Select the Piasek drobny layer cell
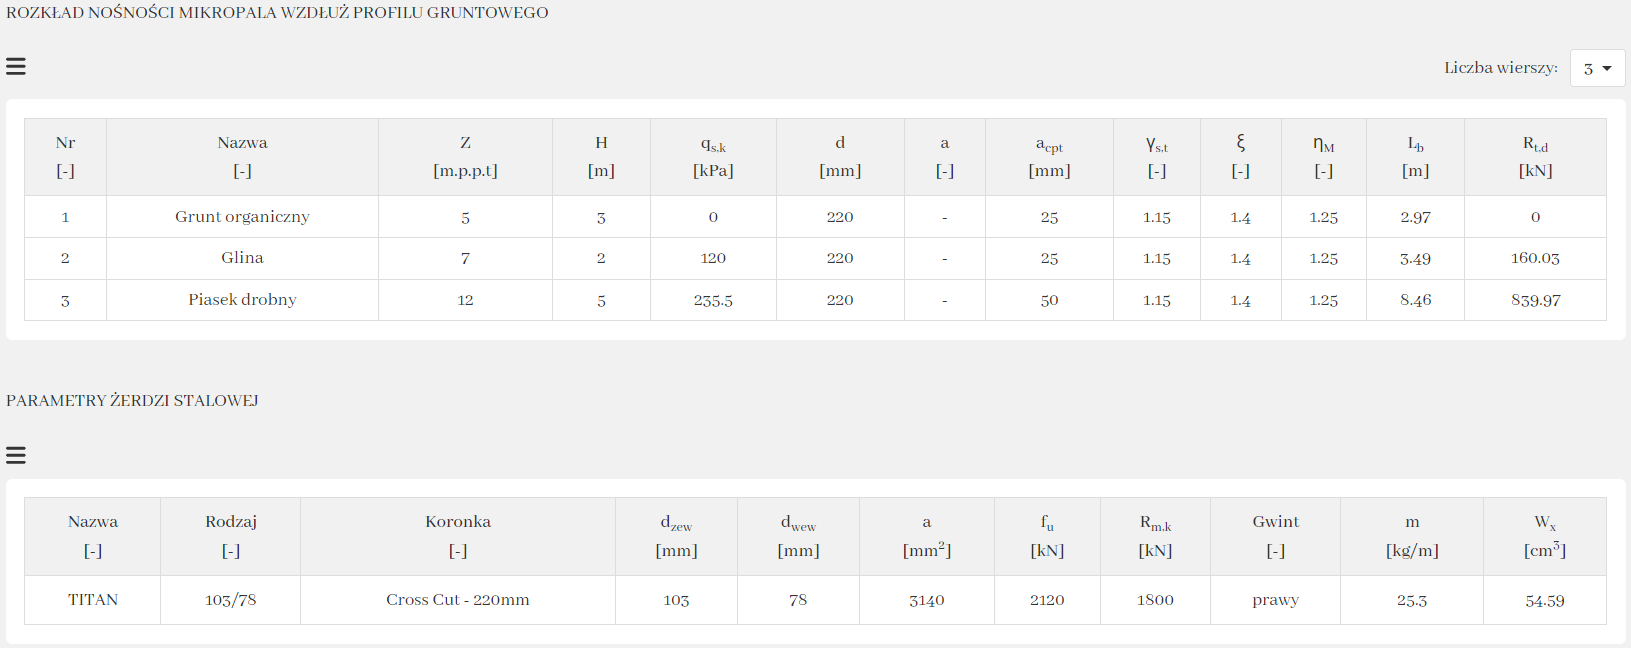The height and width of the screenshot is (648, 1631). (242, 300)
